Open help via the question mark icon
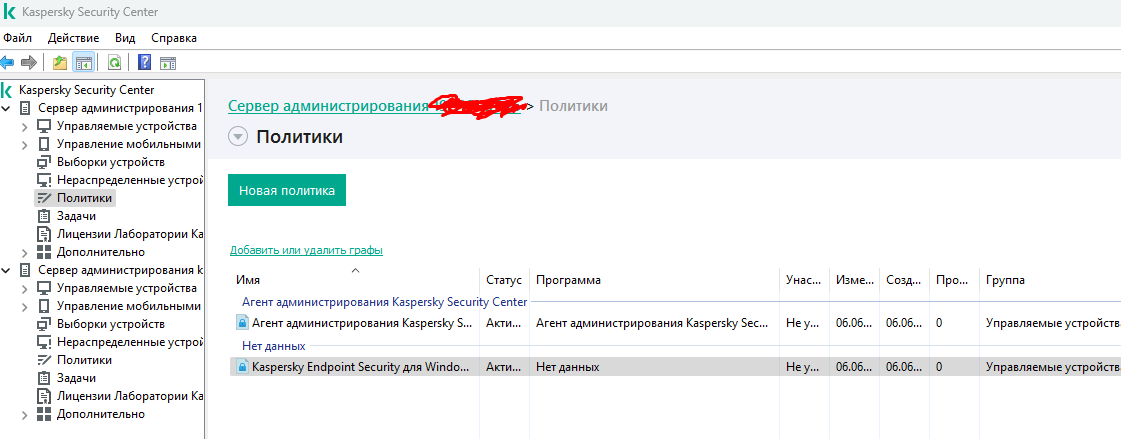The height and width of the screenshot is (439, 1121). coord(144,63)
